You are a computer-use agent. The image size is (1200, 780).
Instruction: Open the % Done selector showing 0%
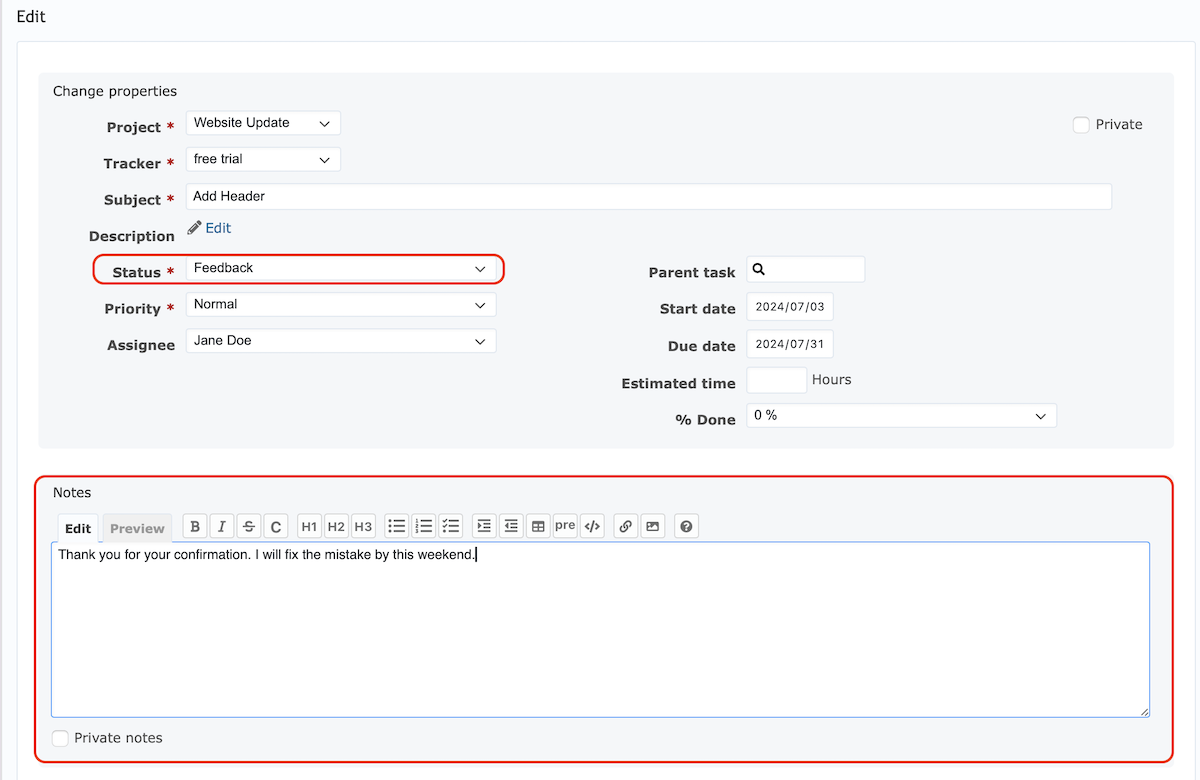pyautogui.click(x=901, y=415)
